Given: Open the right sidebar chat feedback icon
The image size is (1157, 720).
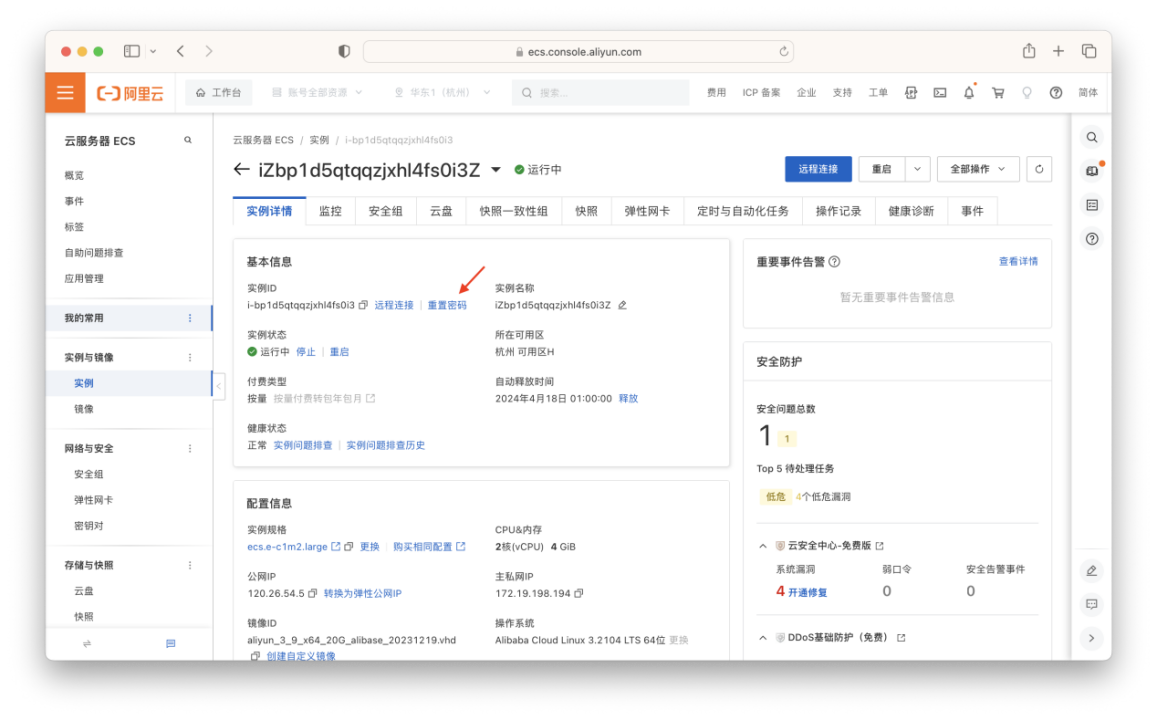Looking at the screenshot, I should (1091, 604).
